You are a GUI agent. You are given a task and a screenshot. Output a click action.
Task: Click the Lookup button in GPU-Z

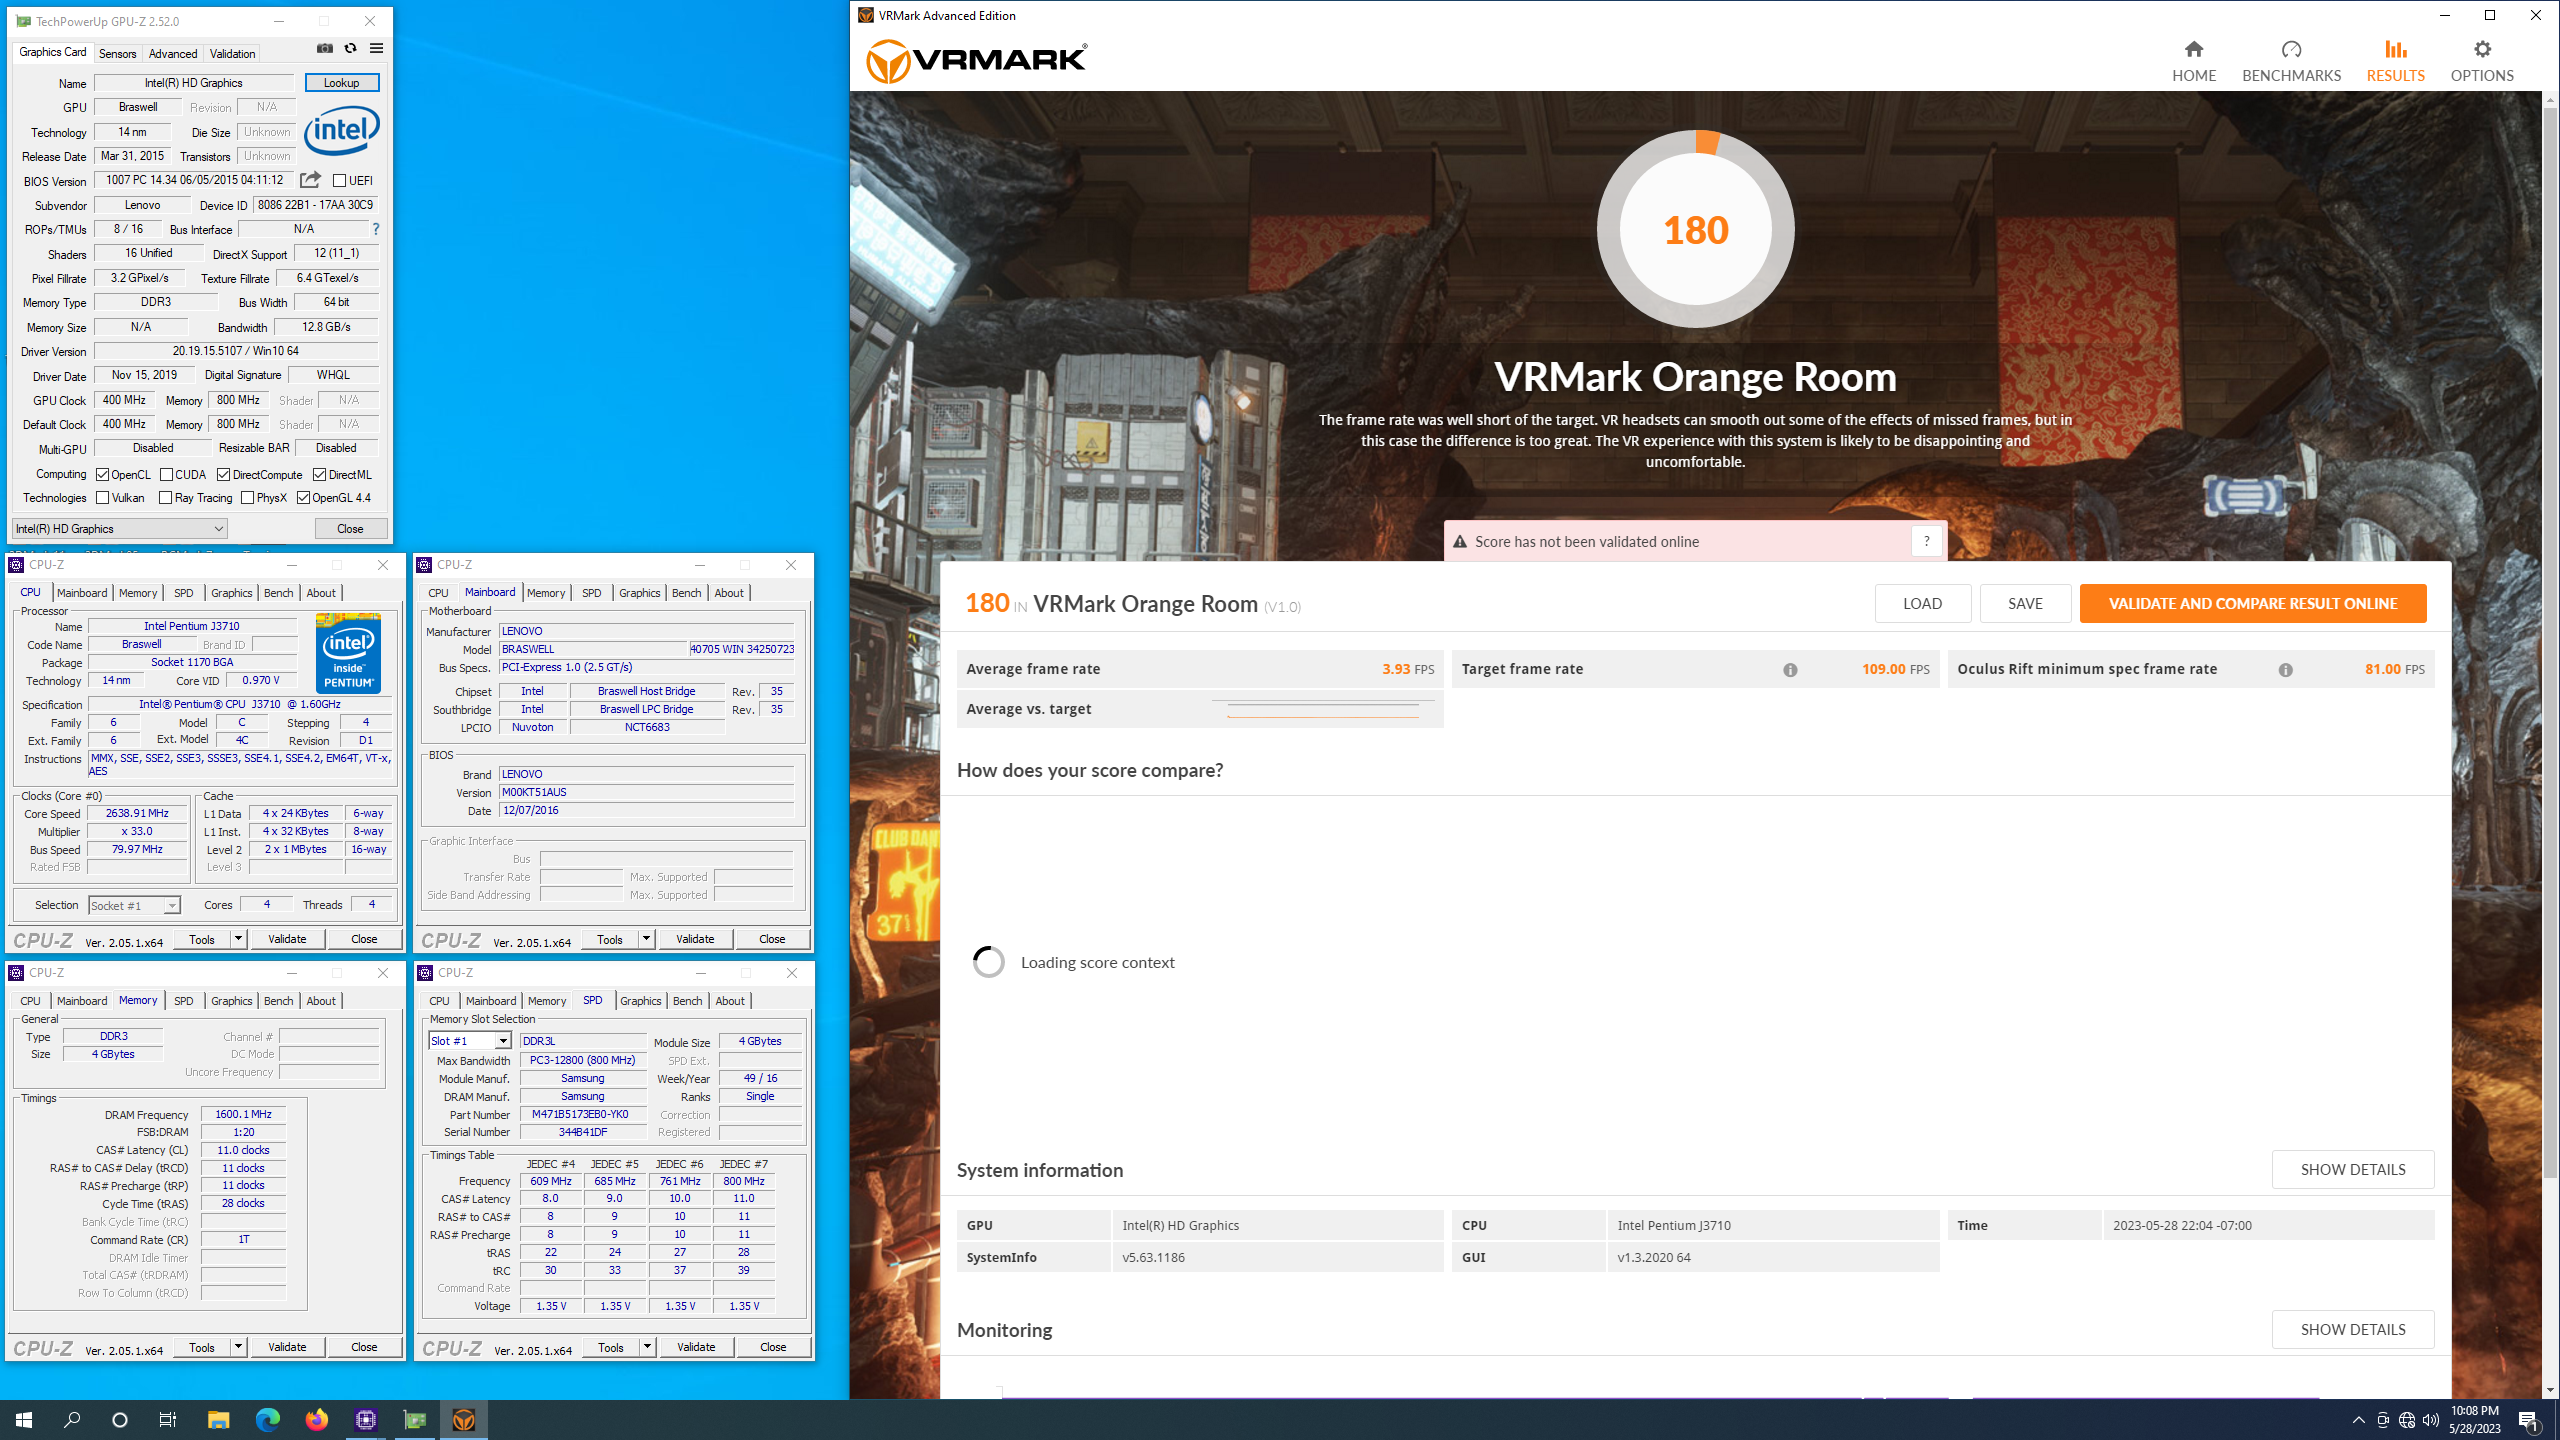point(342,83)
